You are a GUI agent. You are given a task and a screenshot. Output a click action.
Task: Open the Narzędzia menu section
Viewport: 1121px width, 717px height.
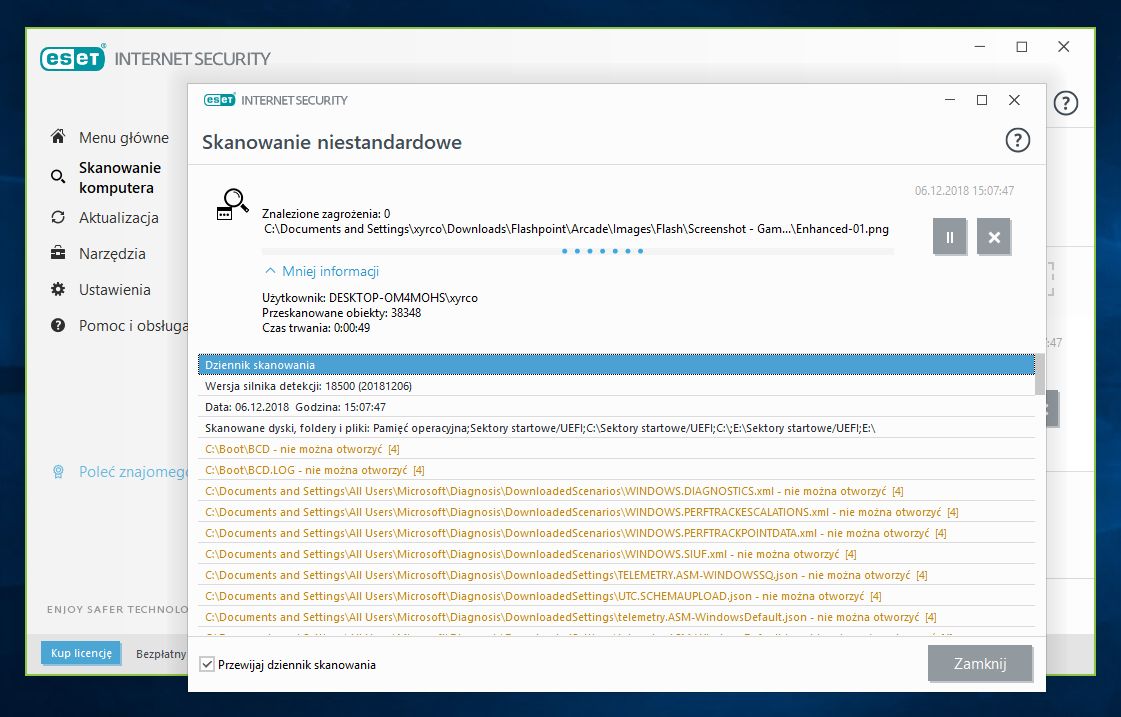[112, 254]
